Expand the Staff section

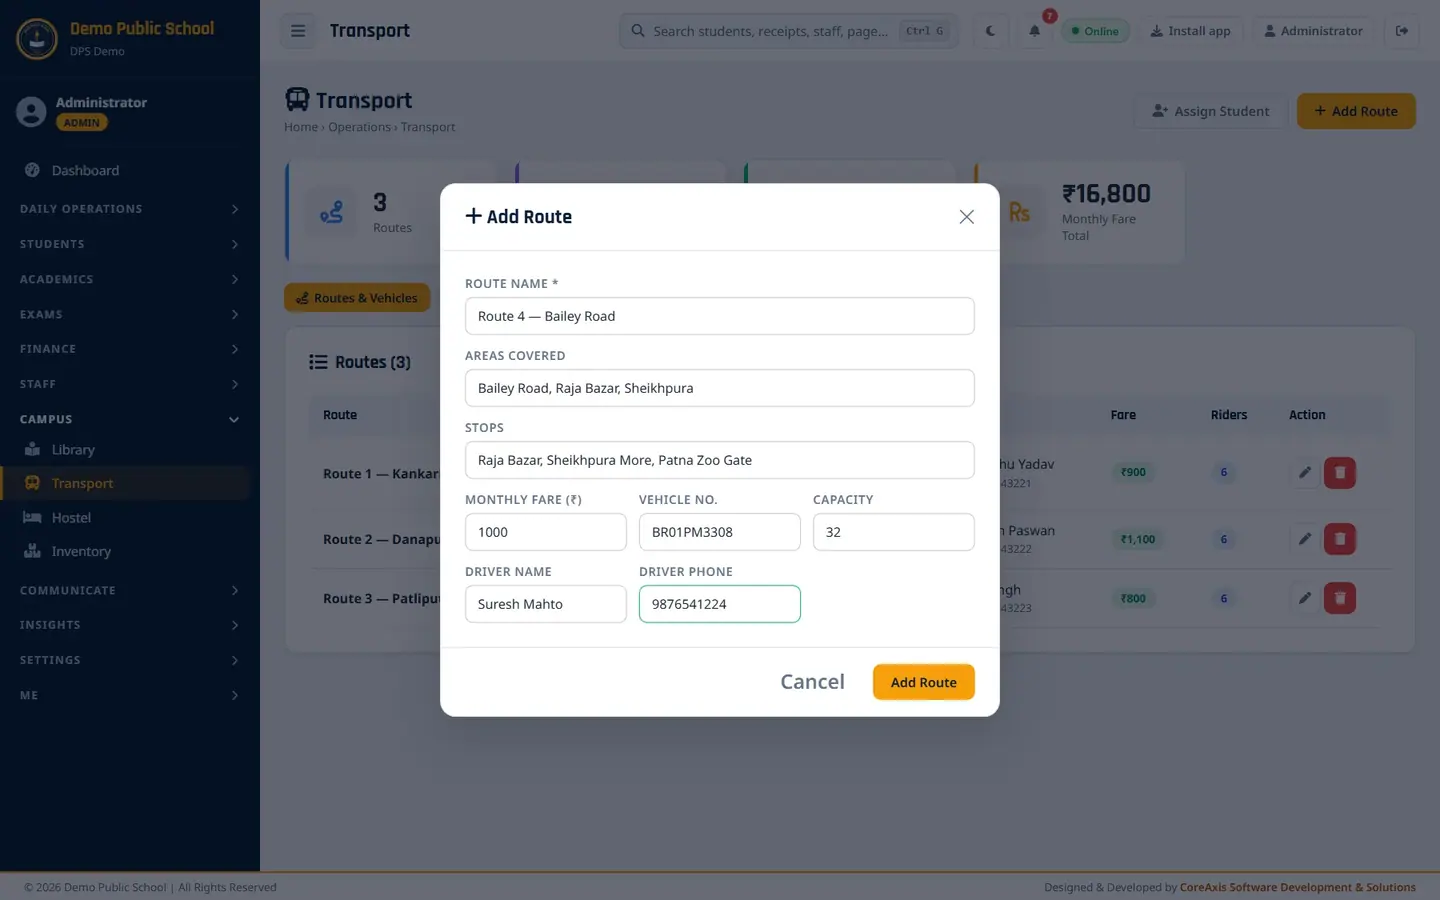(x=130, y=384)
